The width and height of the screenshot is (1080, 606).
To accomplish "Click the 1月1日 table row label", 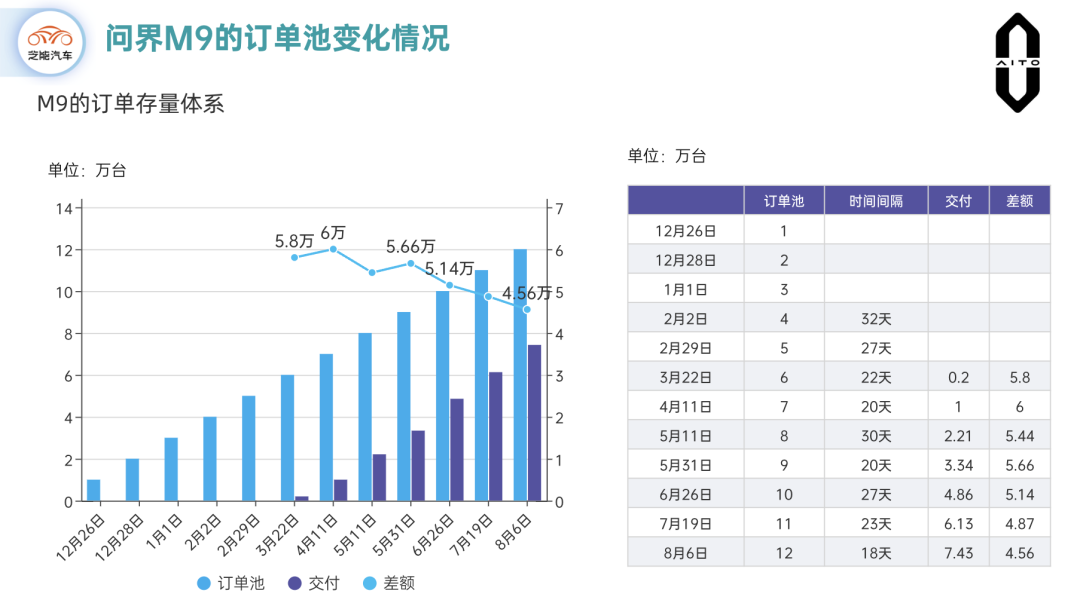I will coord(685,289).
